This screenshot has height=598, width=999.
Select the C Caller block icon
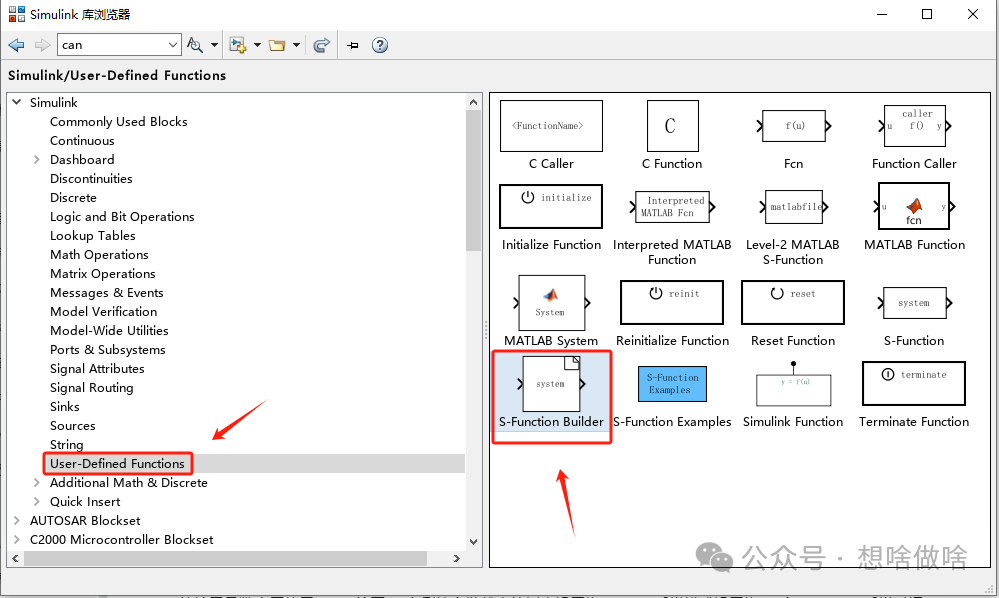(x=551, y=126)
